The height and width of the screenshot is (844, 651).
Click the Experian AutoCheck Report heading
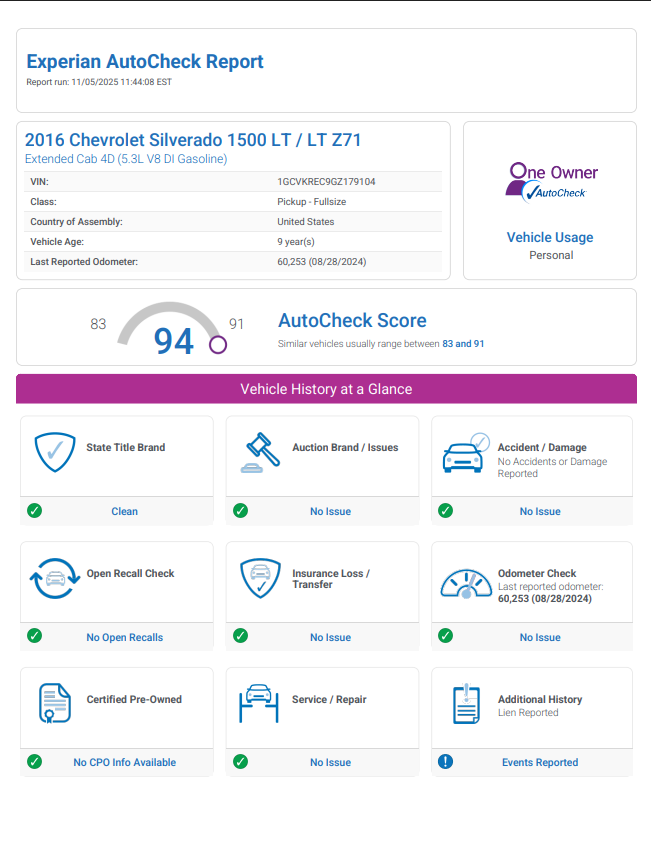click(145, 62)
